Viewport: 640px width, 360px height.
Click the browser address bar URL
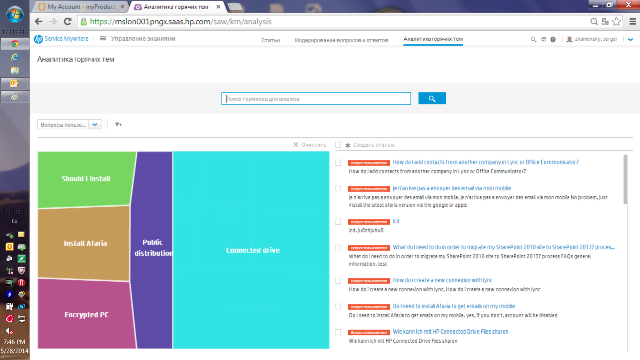180,22
